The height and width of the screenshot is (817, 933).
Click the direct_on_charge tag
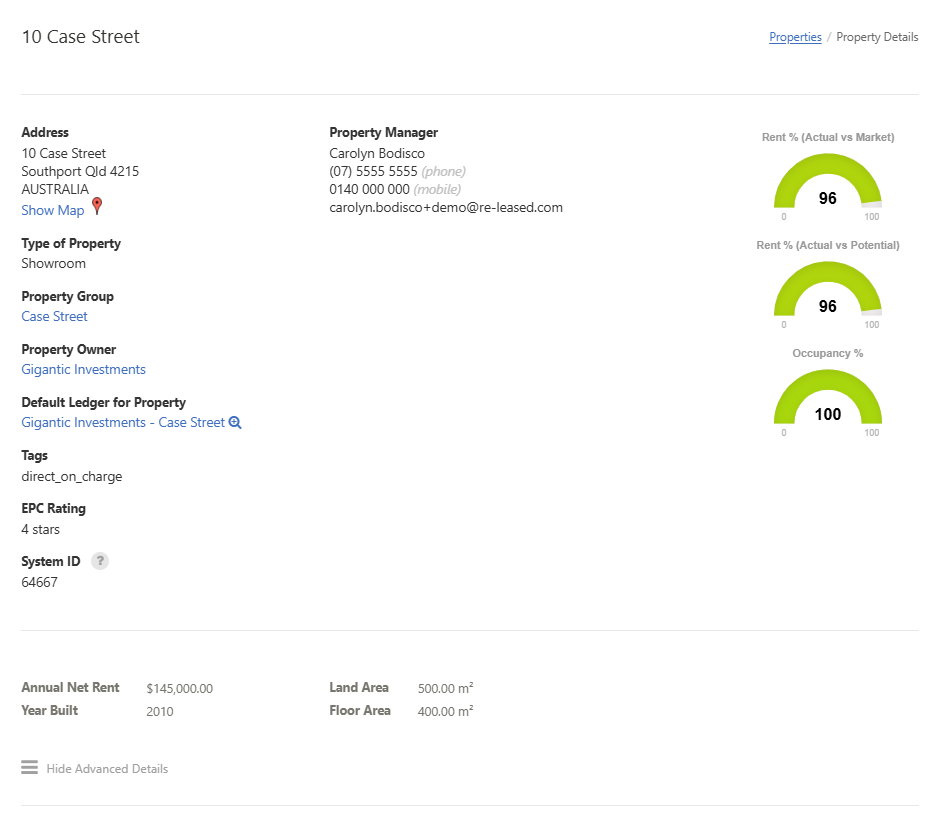(x=72, y=476)
